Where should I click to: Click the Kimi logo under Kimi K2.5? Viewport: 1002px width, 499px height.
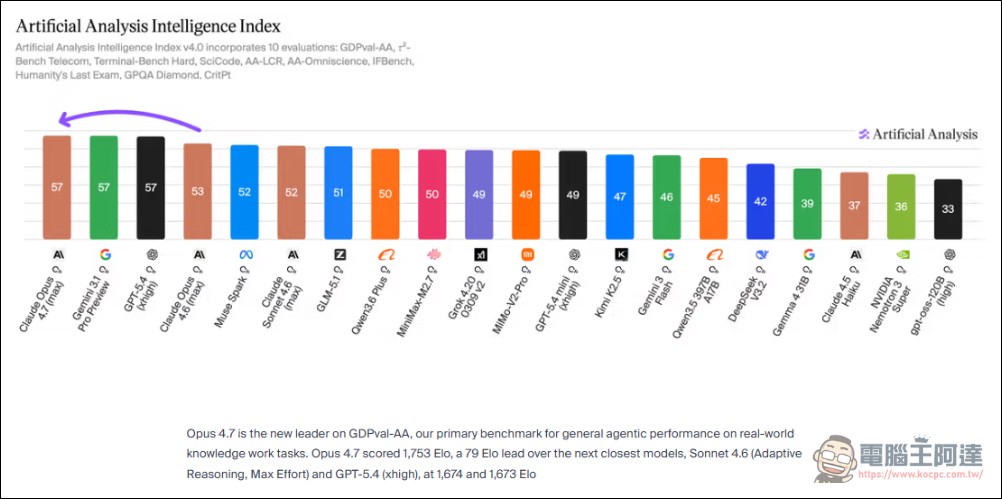pos(620,255)
